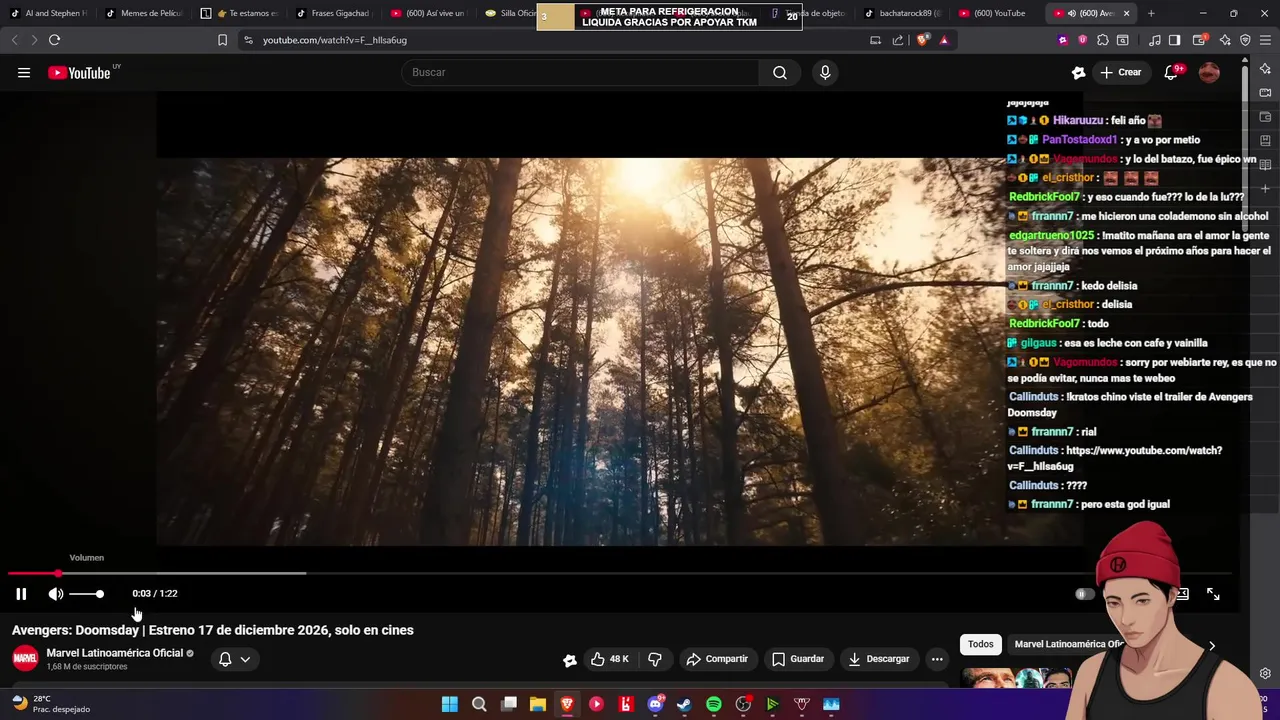Toggle the Brave sidebar panel button
This screenshot has height=720, width=1280.
pyautogui.click(x=1175, y=40)
